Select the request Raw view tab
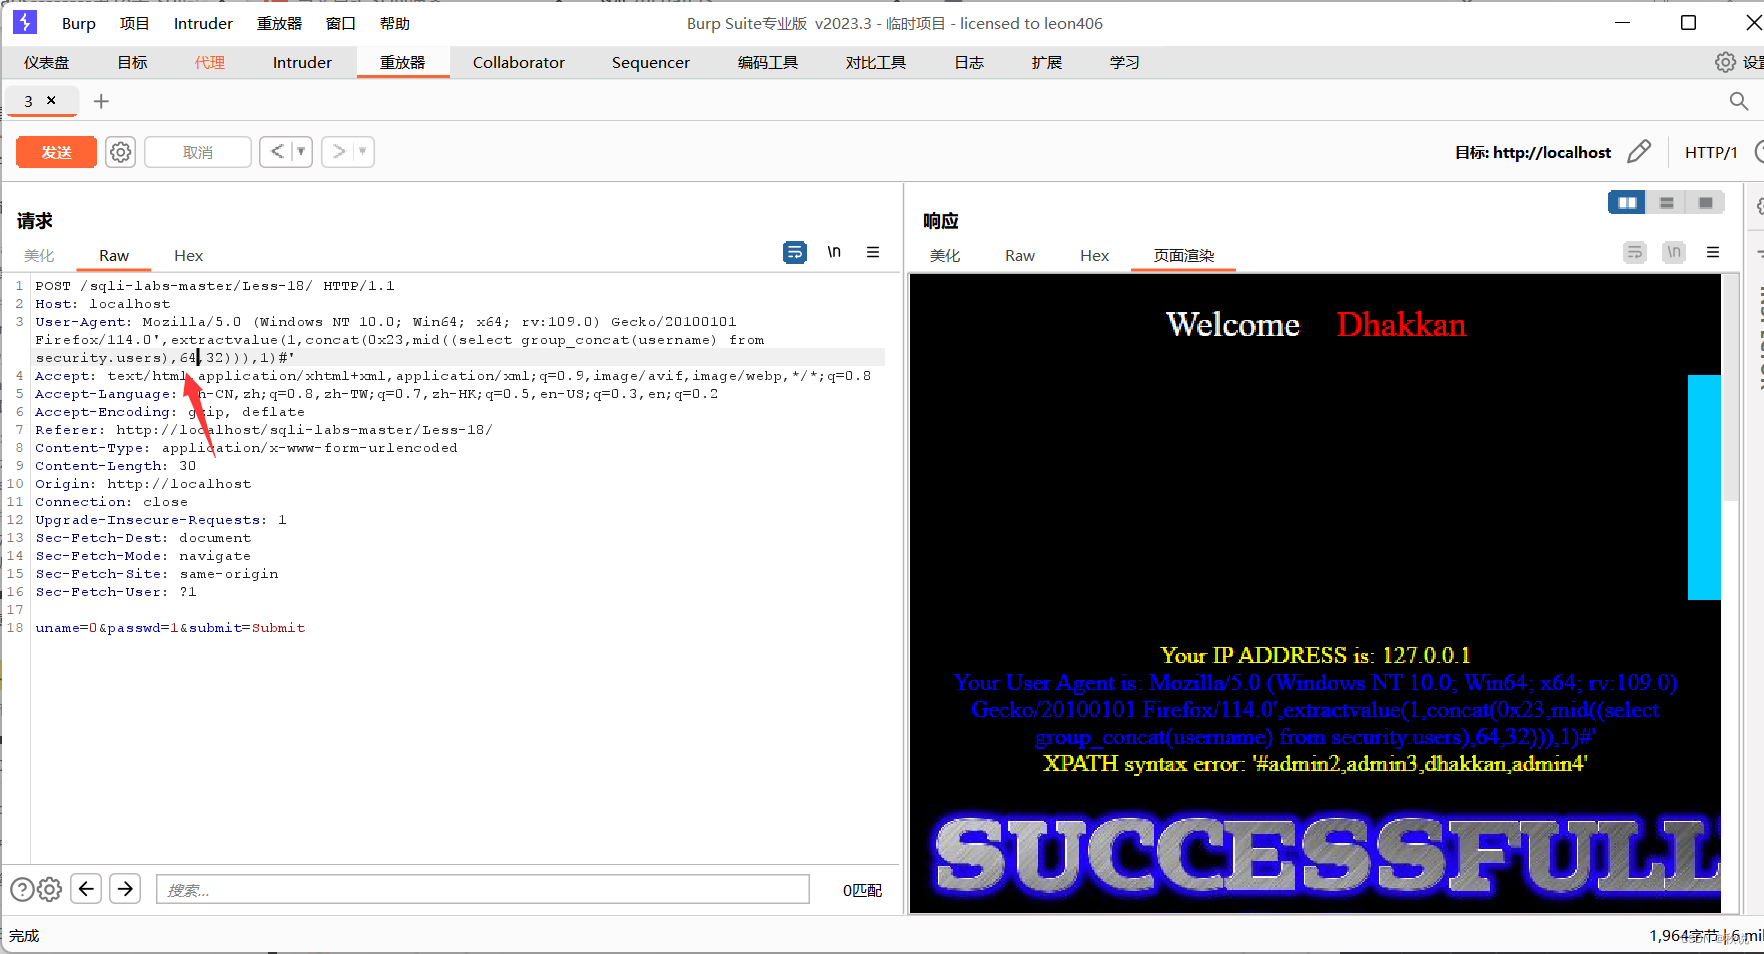 [114, 256]
